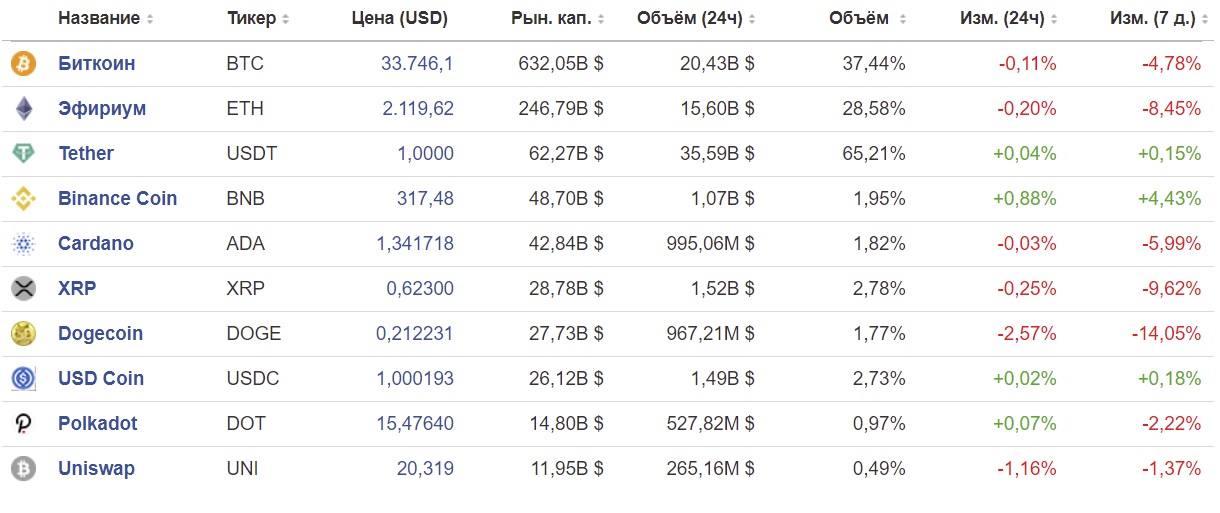The width and height of the screenshot is (1220, 513).
Task: Open the Tether coin page
Action: pyautogui.click(x=86, y=154)
